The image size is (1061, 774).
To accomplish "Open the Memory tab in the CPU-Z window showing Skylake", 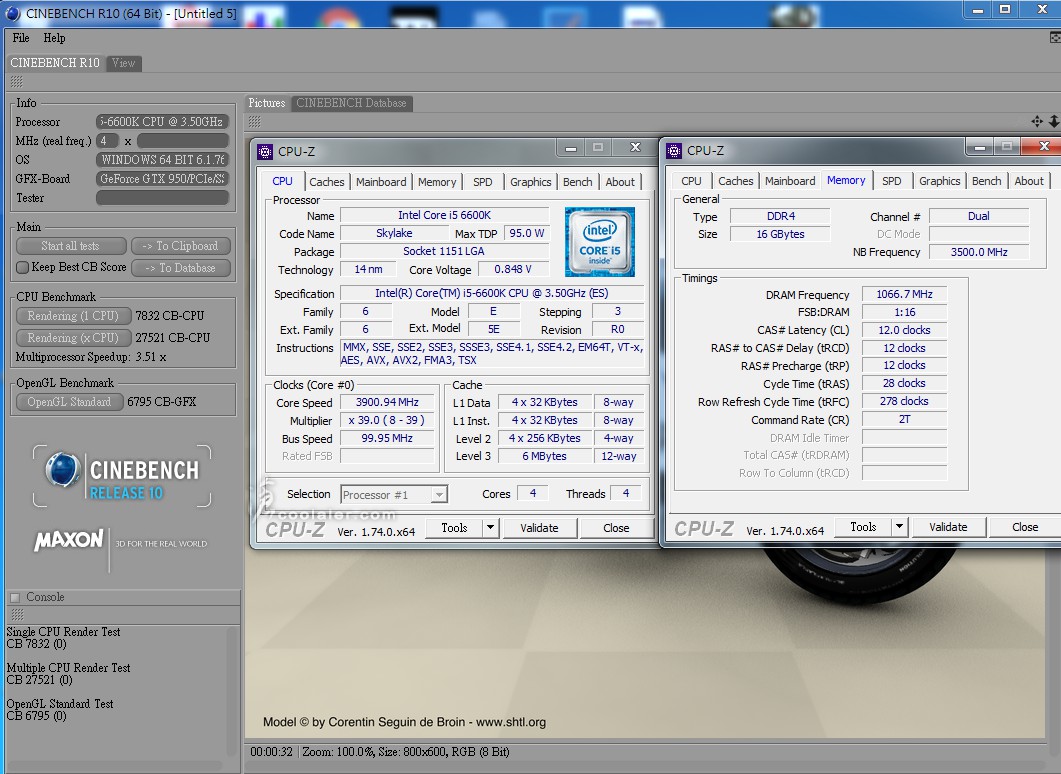I will pyautogui.click(x=437, y=181).
